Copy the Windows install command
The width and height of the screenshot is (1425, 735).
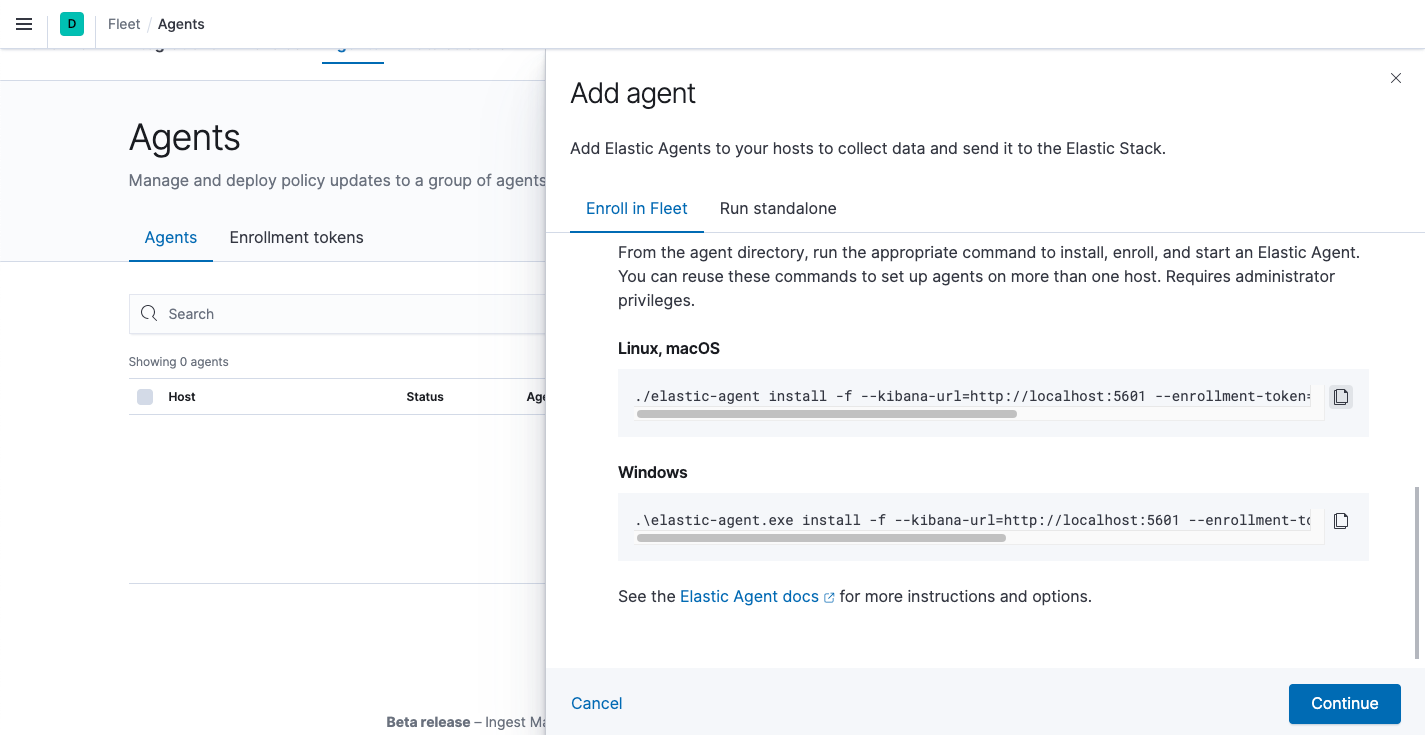[x=1340, y=520]
